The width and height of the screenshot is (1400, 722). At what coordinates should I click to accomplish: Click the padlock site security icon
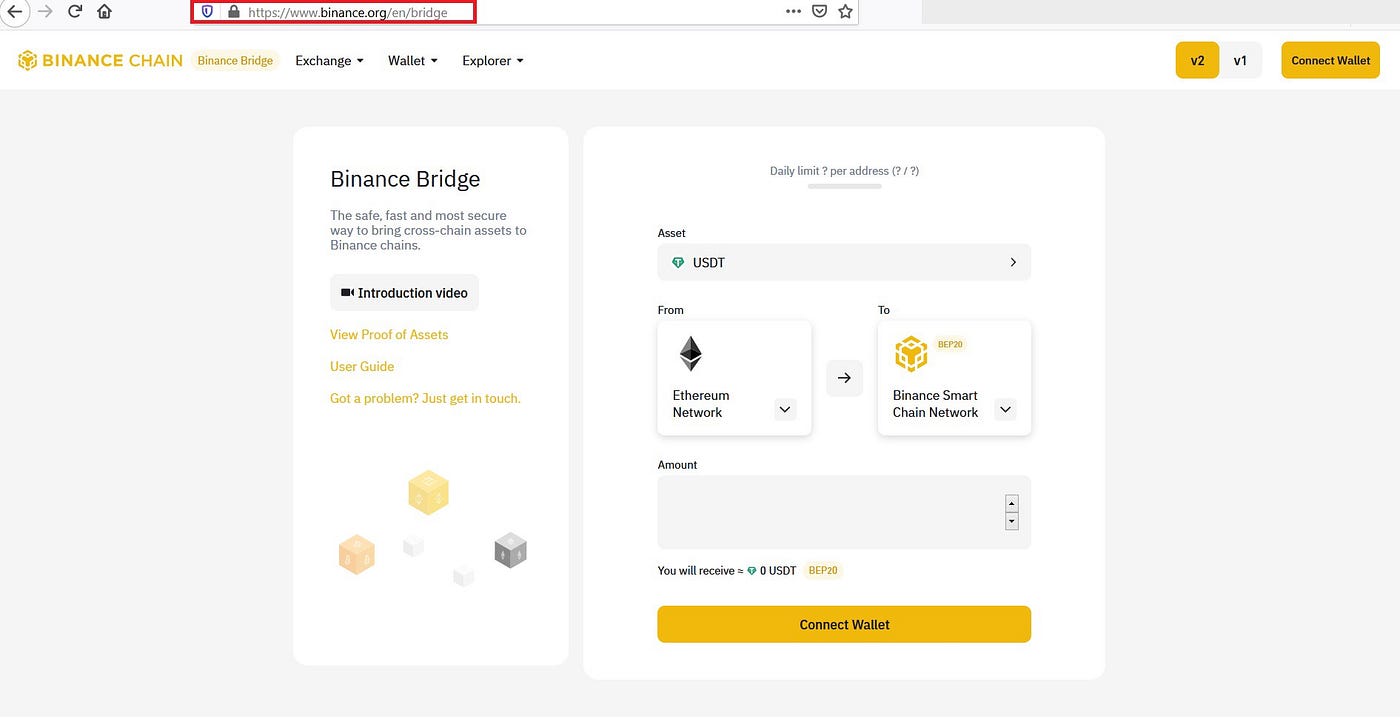coord(233,12)
